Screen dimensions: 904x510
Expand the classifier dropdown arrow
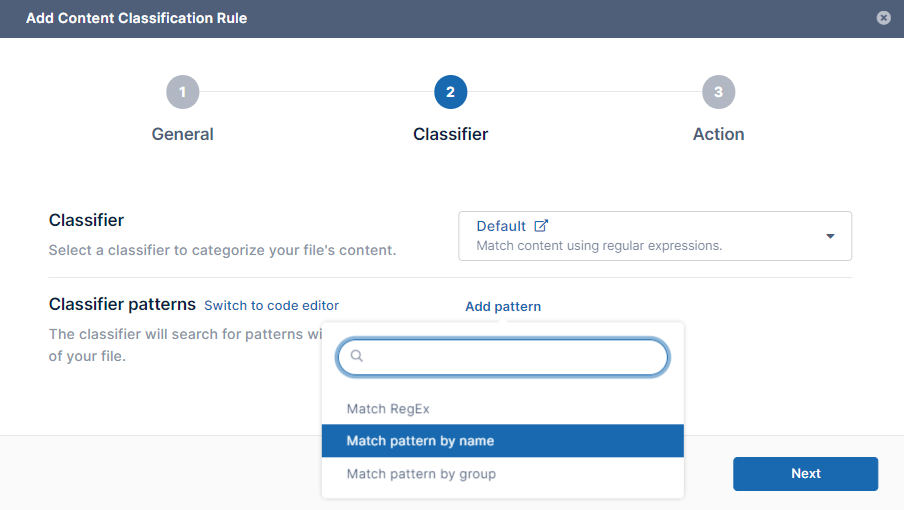(830, 236)
